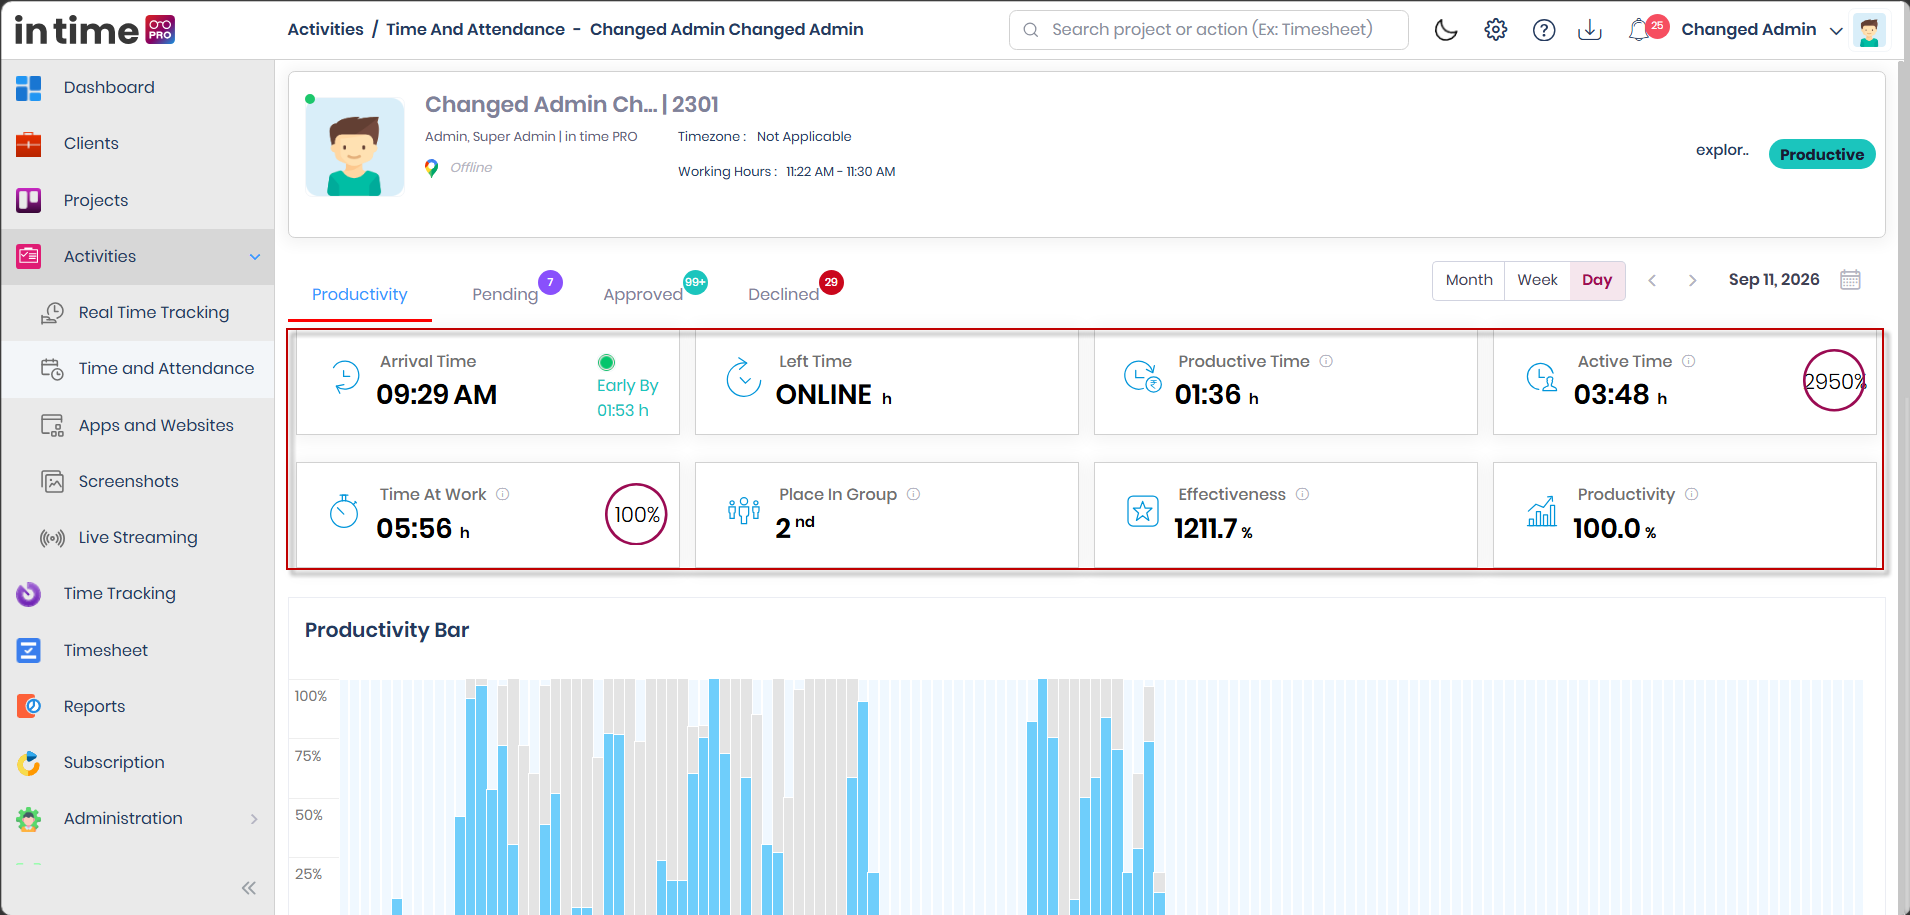Open Apps and Websites submenu item

[137, 426]
